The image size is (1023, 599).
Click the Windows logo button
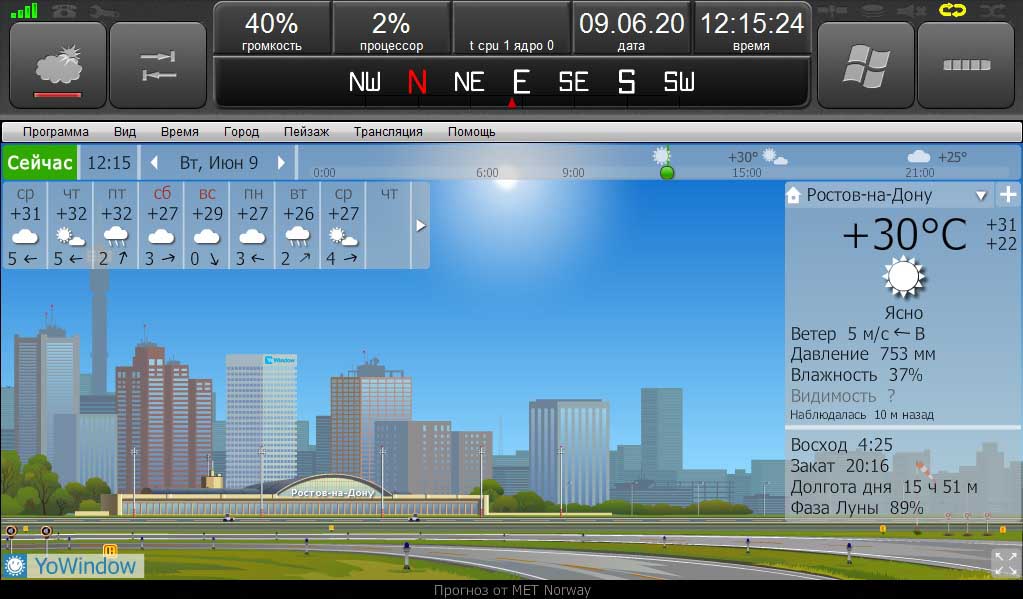coord(865,66)
